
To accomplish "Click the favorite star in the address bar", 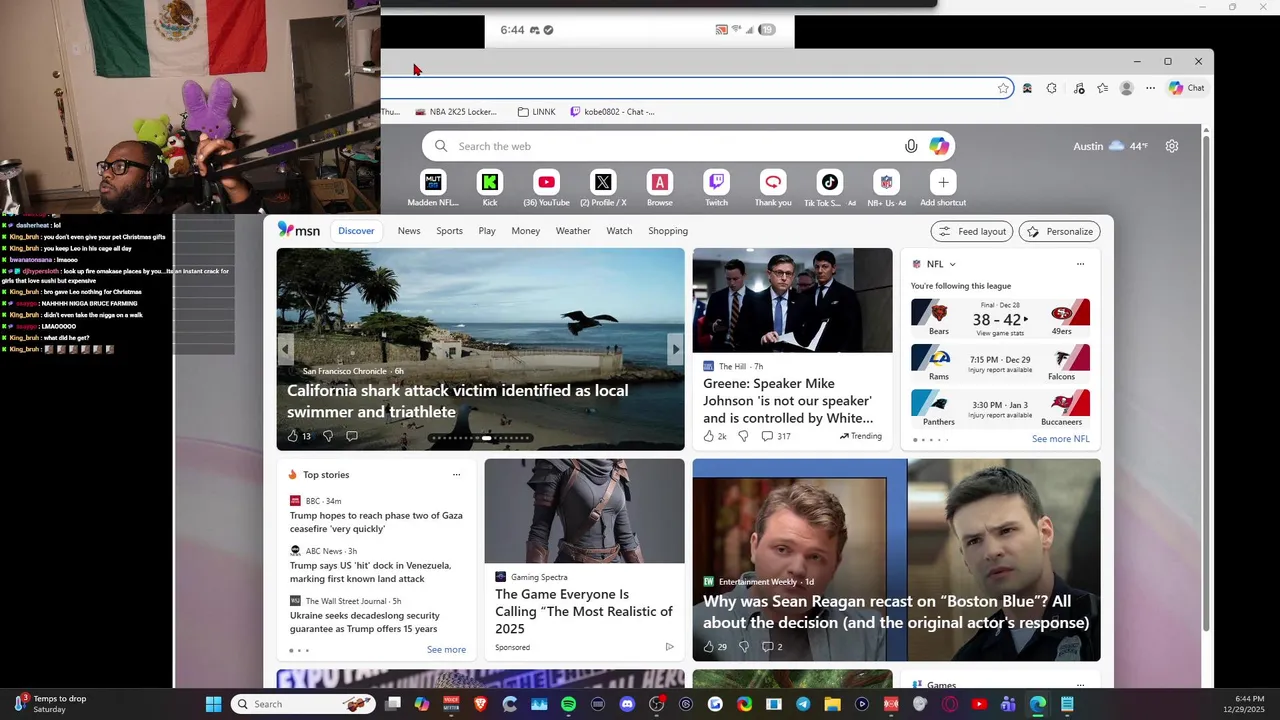I will [1003, 88].
